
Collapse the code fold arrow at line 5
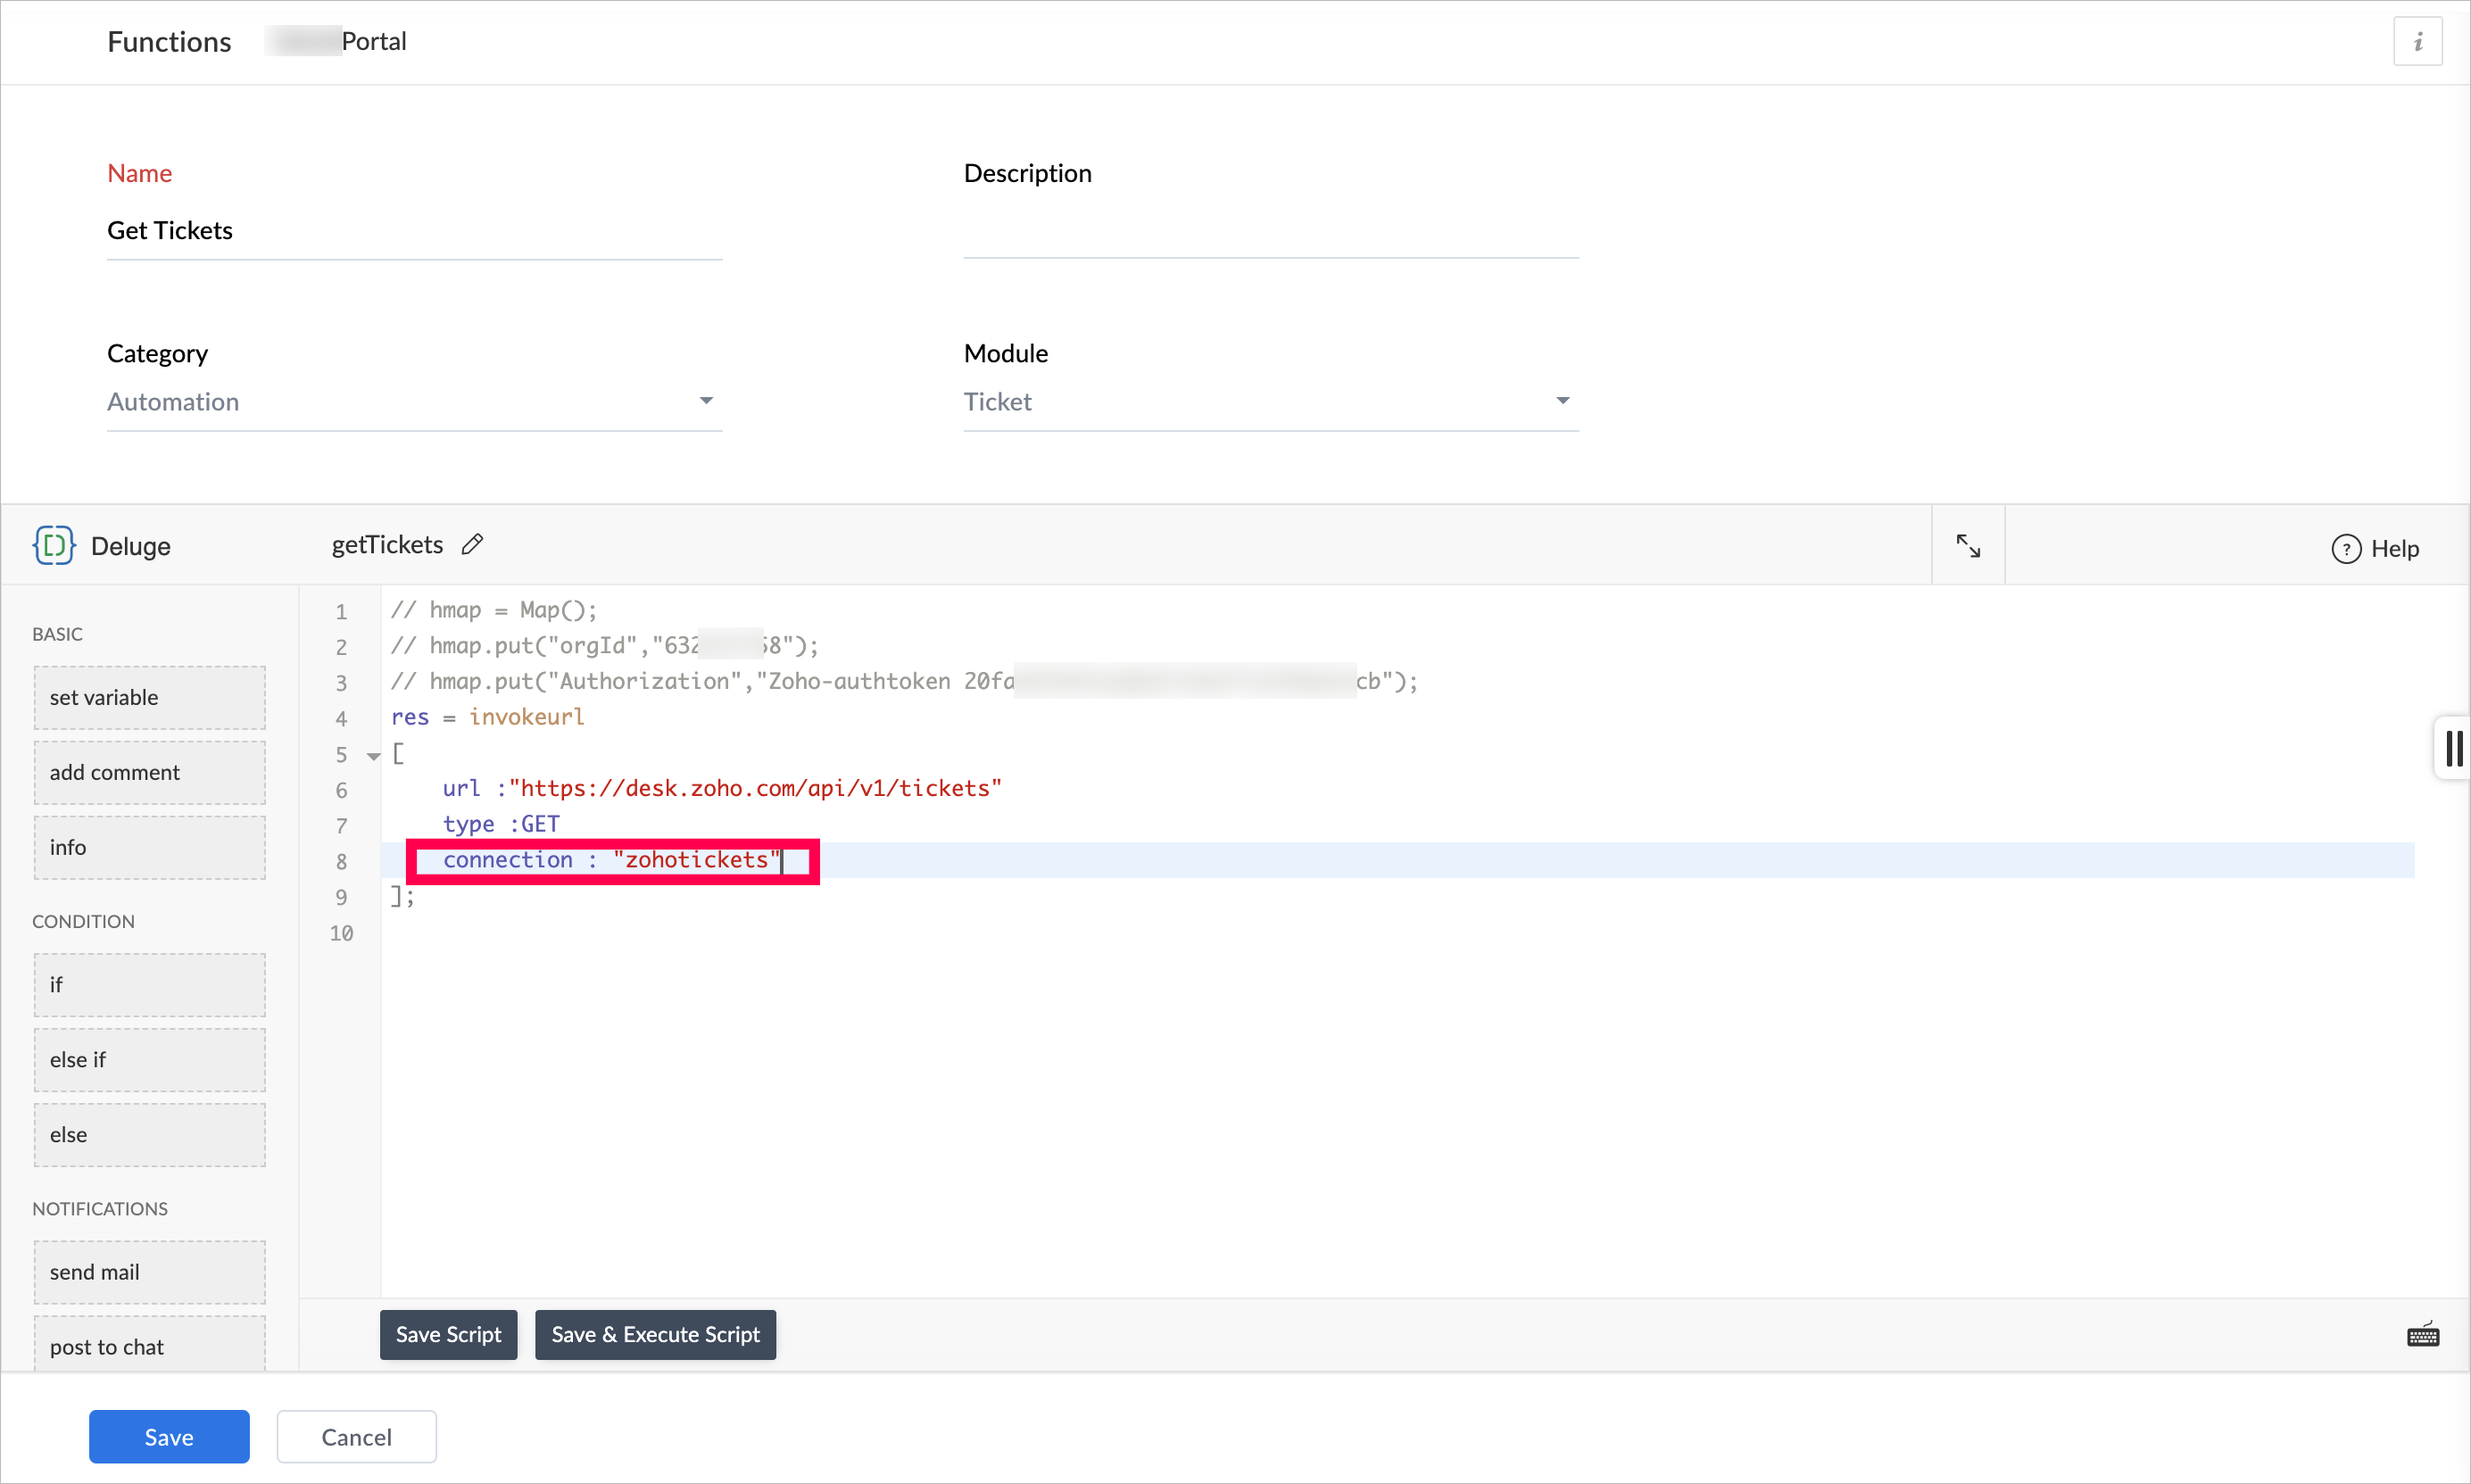coord(373,756)
